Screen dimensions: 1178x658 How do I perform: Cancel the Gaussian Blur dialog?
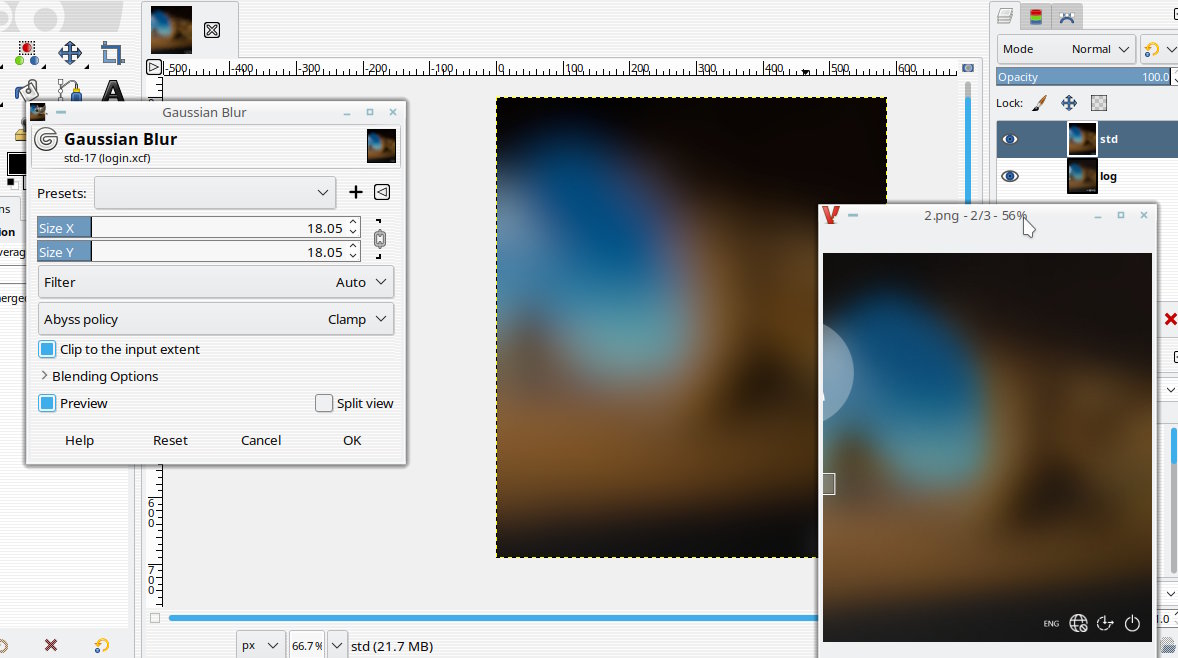(x=261, y=440)
